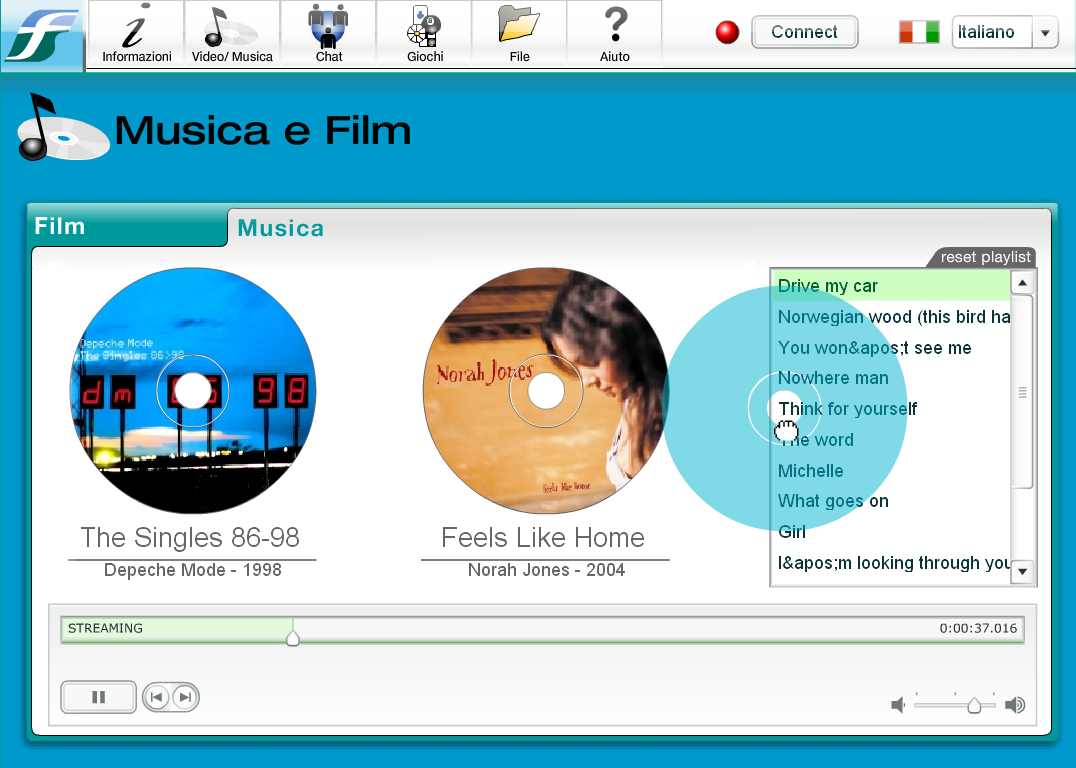Click reset playlist

click(x=985, y=257)
